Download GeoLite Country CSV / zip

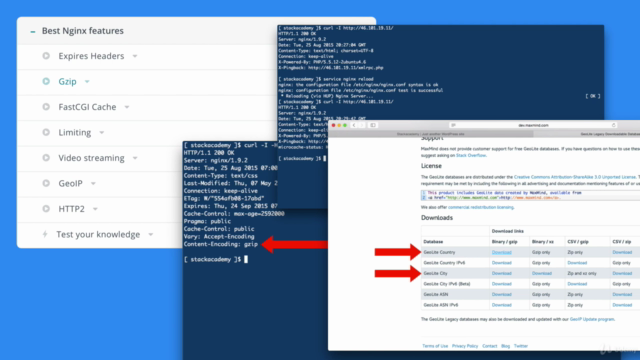point(622,252)
